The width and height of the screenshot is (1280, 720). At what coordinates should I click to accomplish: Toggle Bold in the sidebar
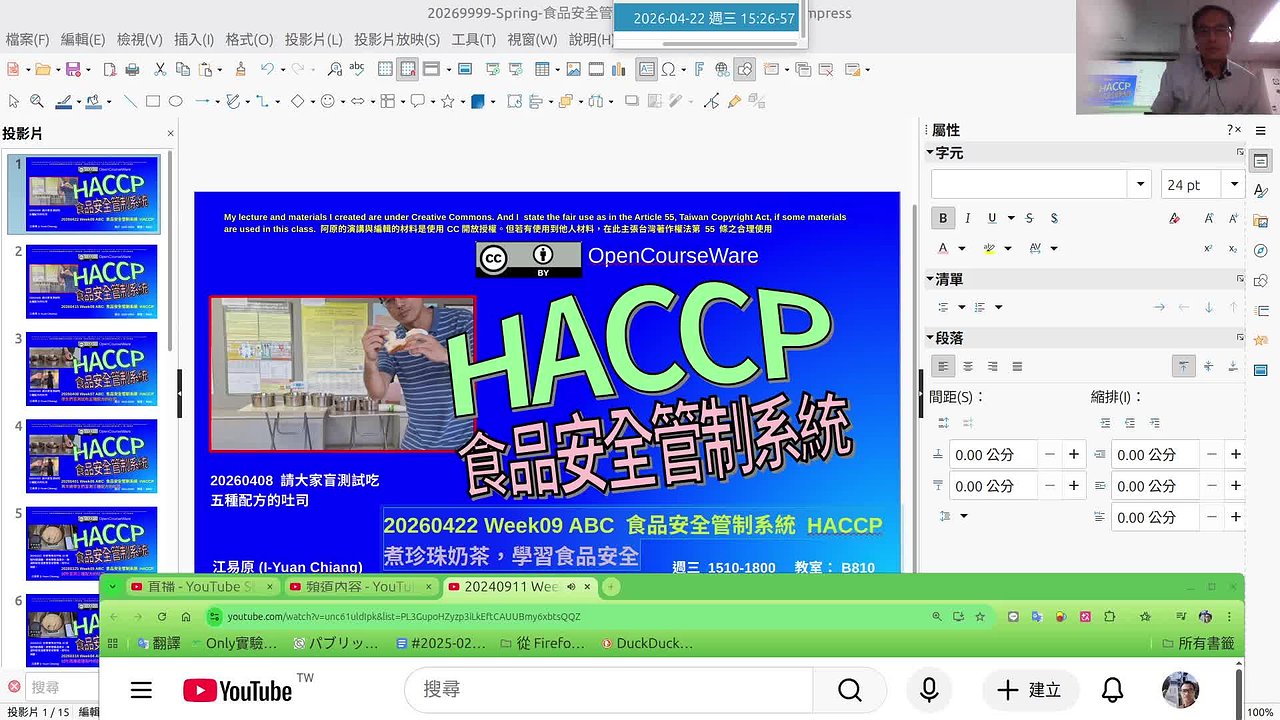tap(943, 218)
